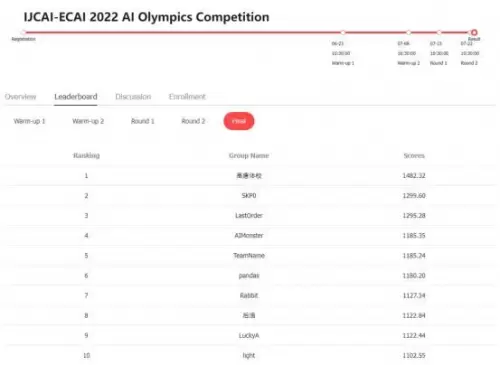Show Round 2 leaderboard results
The height and width of the screenshot is (365, 500).
(193, 121)
